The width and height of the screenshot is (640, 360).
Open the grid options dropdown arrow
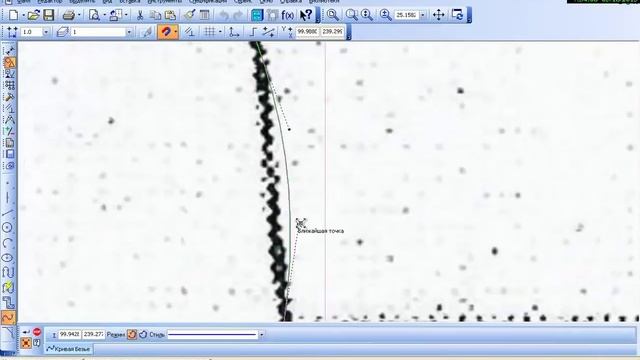220,32
